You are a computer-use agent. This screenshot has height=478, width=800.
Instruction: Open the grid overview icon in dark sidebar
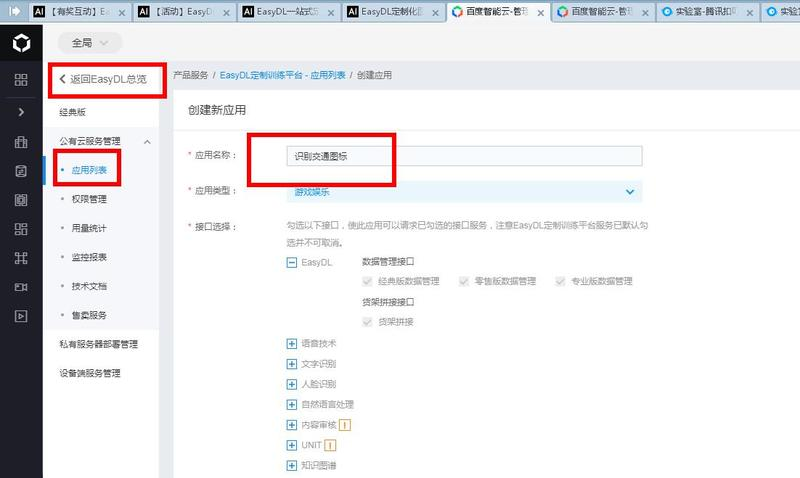(21, 80)
